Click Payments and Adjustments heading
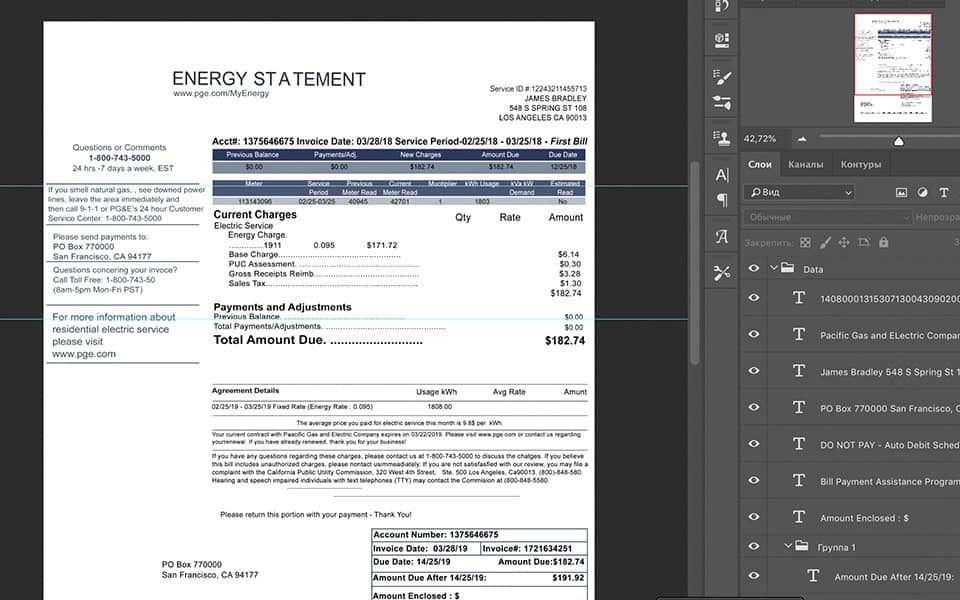 pos(282,307)
